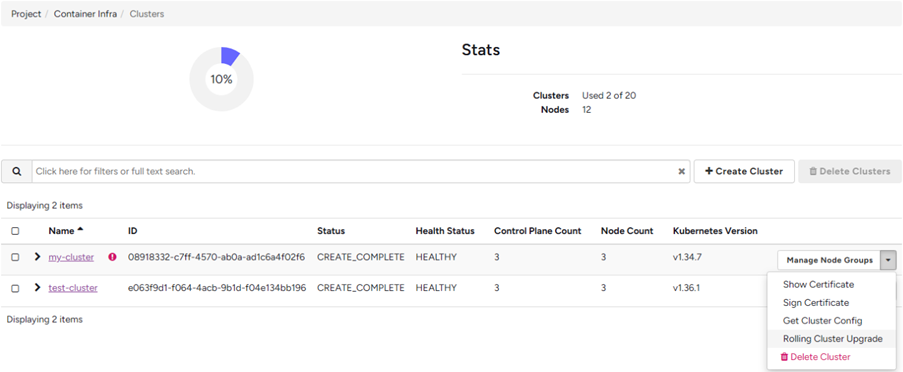Screen dimensions: 903x372
Task: Click the Status column header
Action: (331, 231)
